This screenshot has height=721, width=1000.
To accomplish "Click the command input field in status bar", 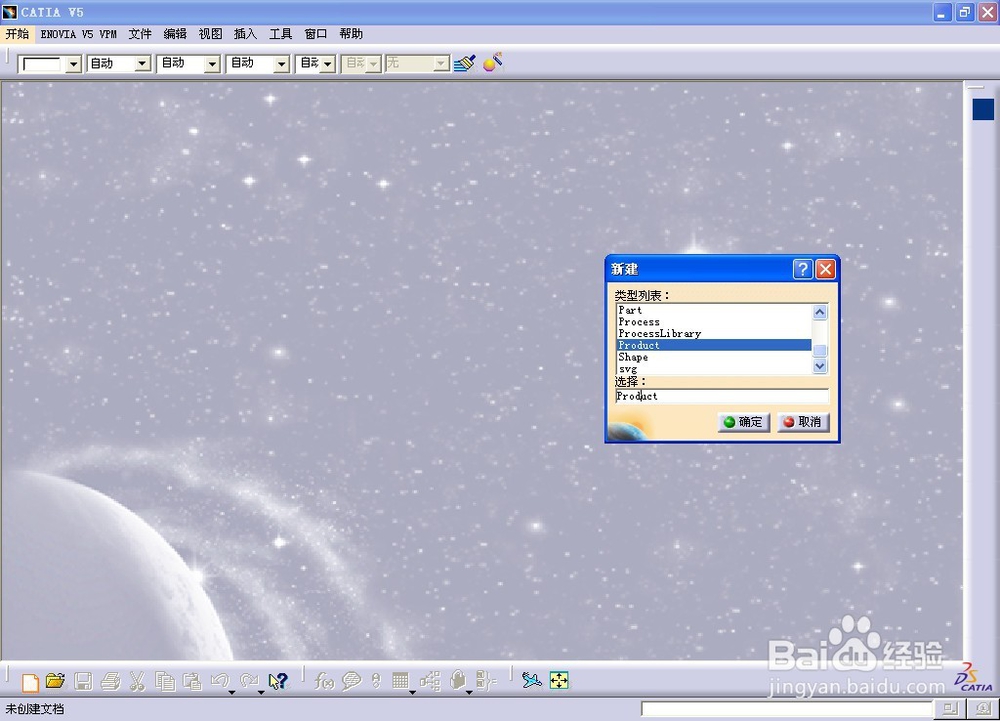I will coord(787,709).
